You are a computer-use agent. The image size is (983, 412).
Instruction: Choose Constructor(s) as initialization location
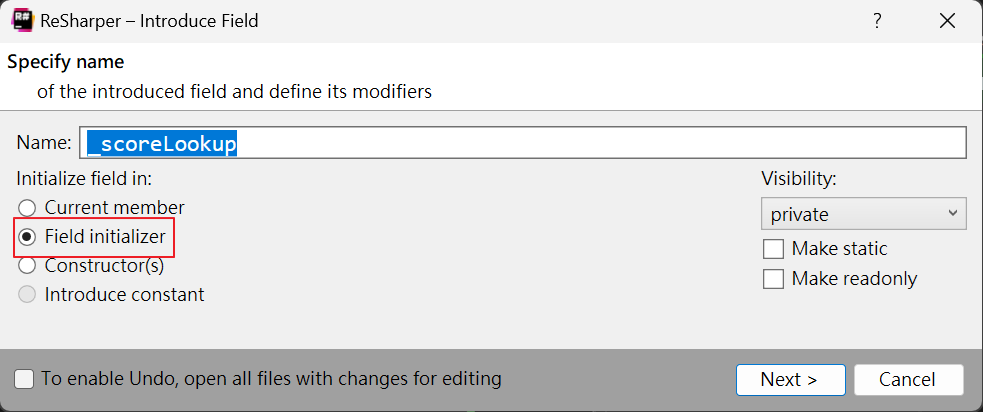27,266
